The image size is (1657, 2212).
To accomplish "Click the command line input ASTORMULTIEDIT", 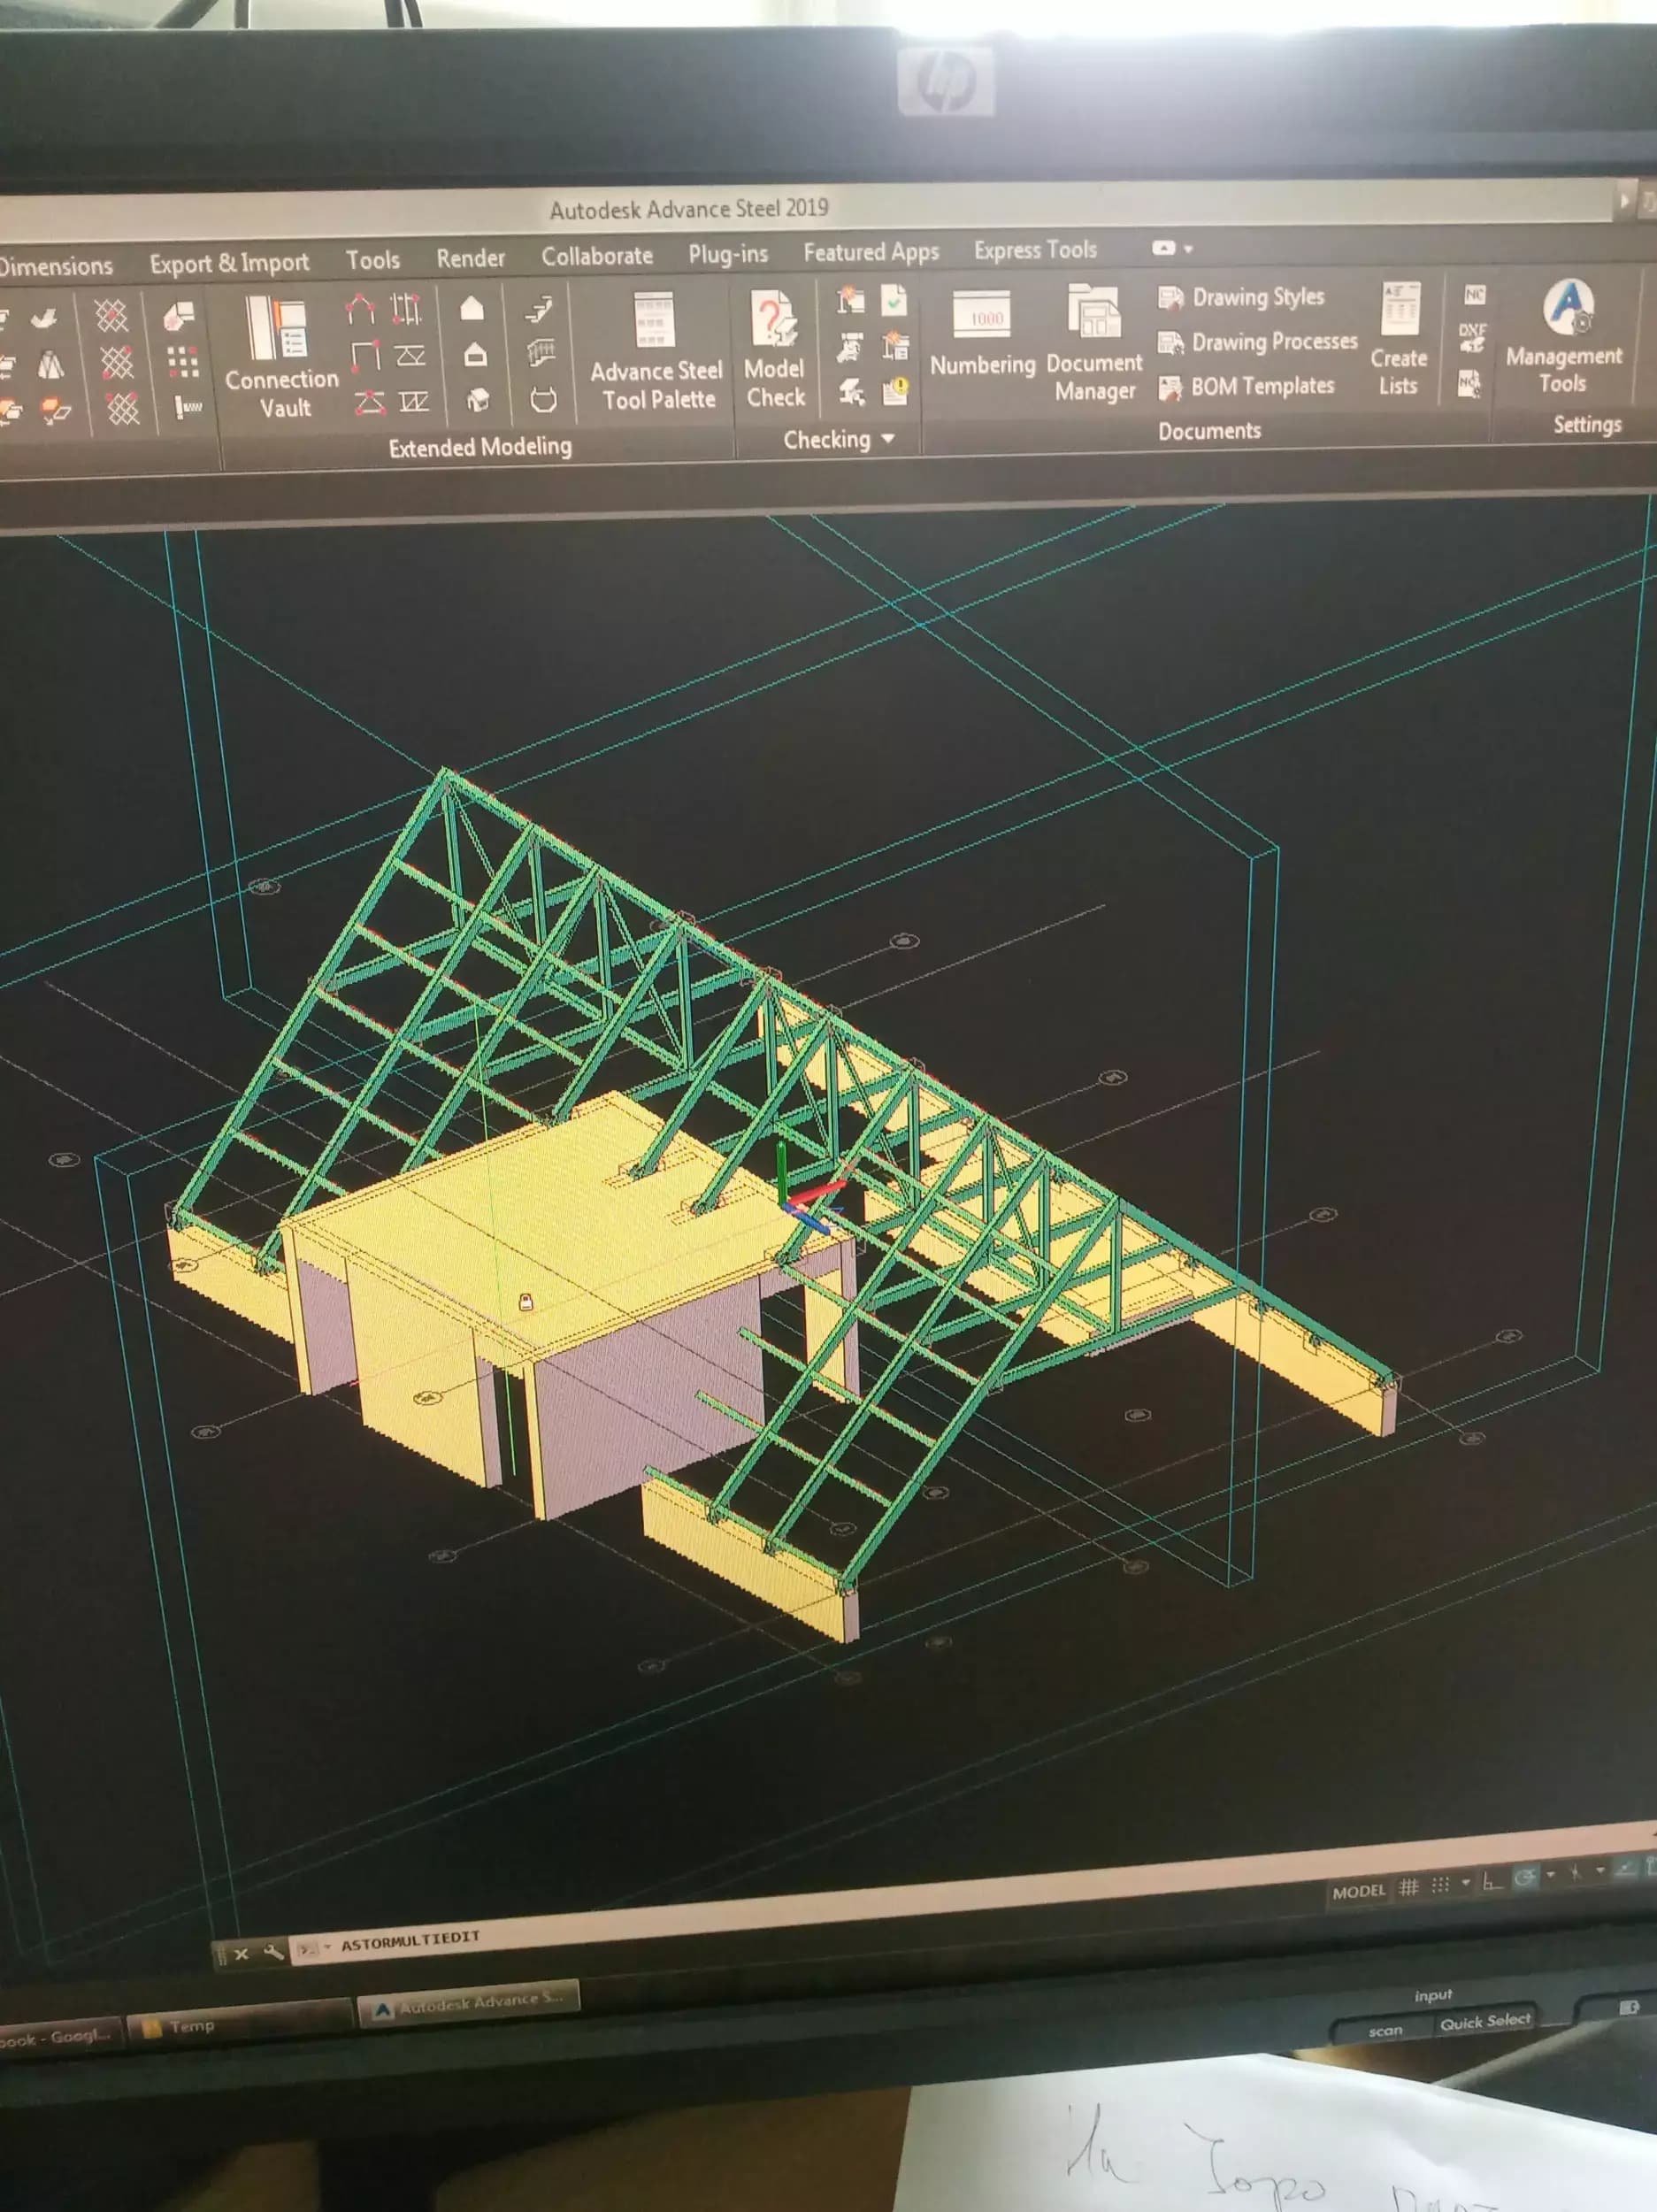I will click(x=411, y=1943).
